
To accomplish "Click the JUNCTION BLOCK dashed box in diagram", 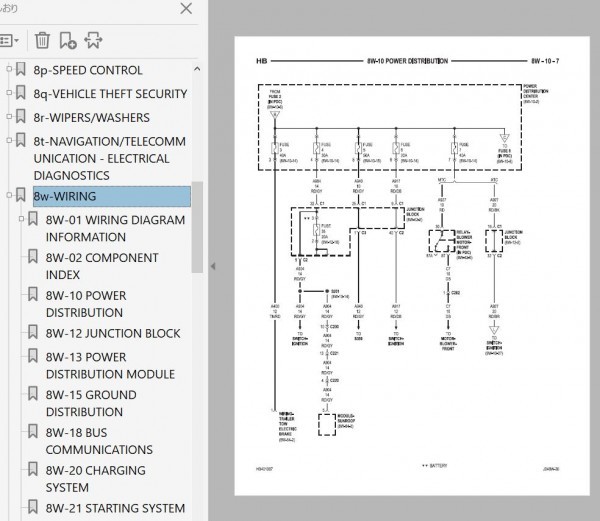I will (x=348, y=232).
